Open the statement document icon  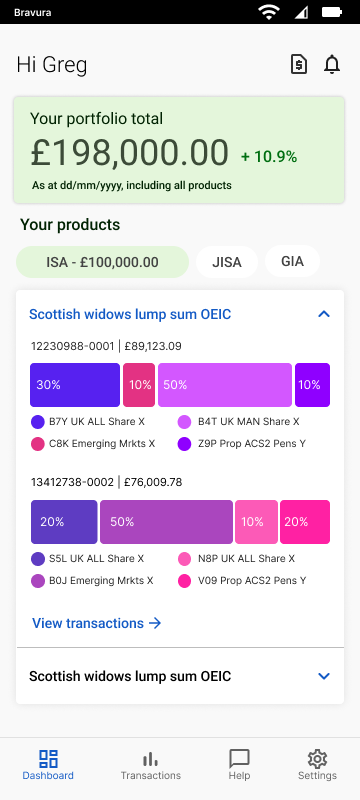[299, 65]
